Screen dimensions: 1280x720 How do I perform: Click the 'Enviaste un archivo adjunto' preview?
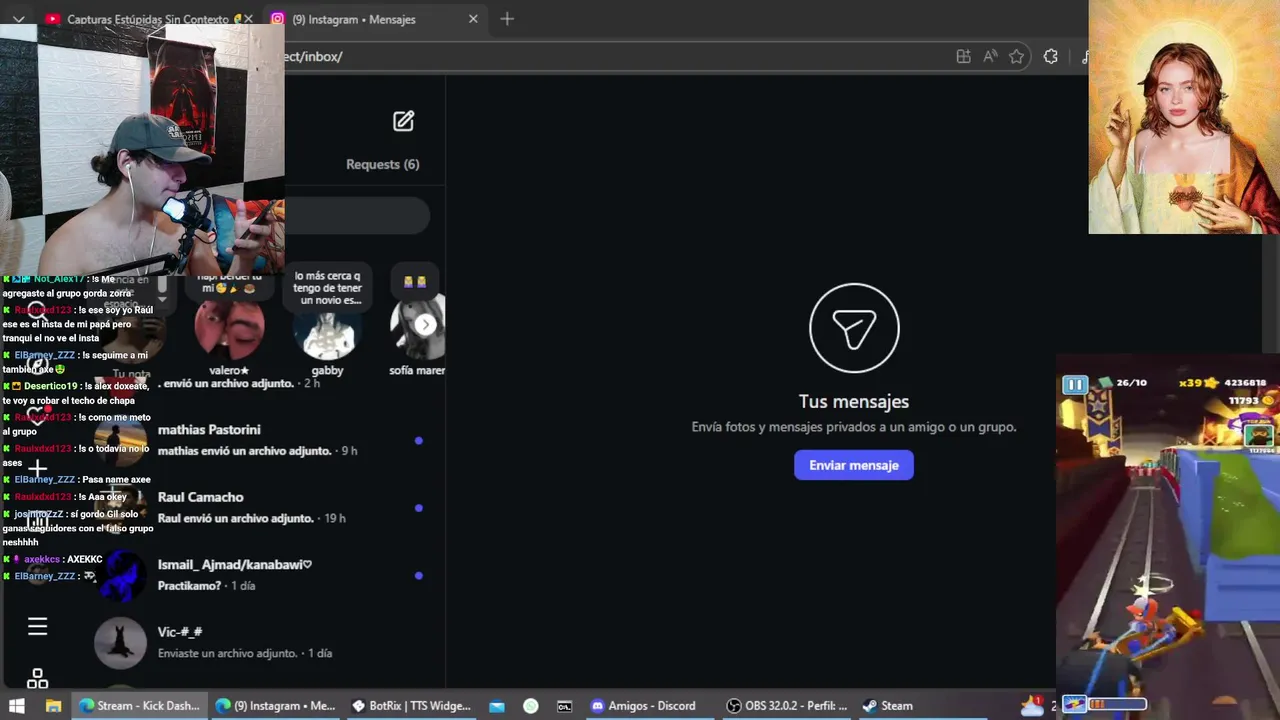pyautogui.click(x=228, y=653)
